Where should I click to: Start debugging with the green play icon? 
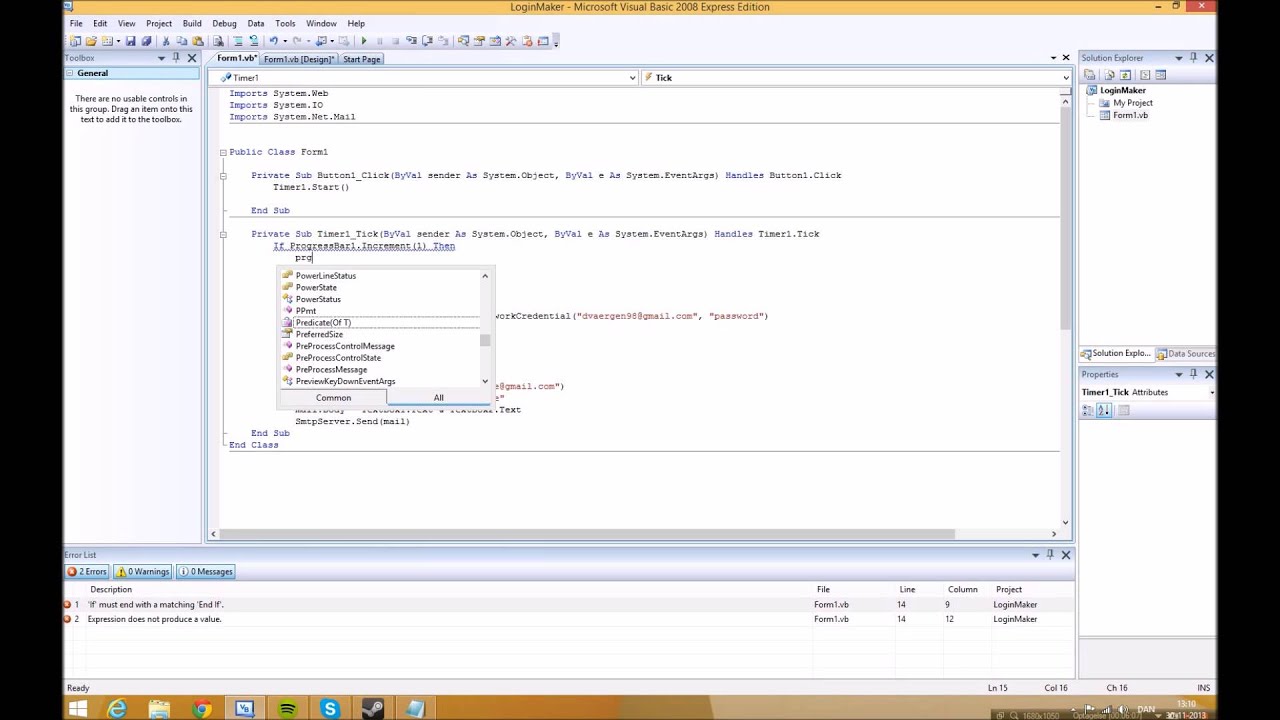(364, 41)
